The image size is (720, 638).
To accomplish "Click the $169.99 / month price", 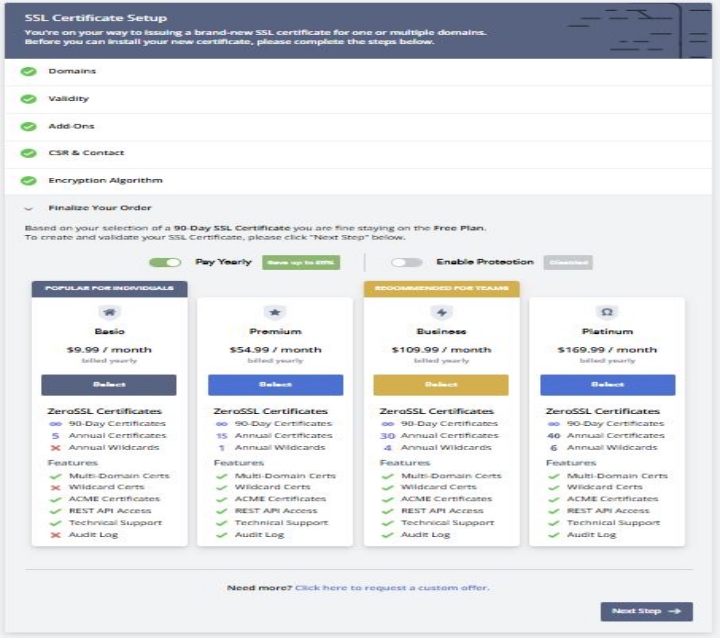I will pyautogui.click(x=607, y=350).
